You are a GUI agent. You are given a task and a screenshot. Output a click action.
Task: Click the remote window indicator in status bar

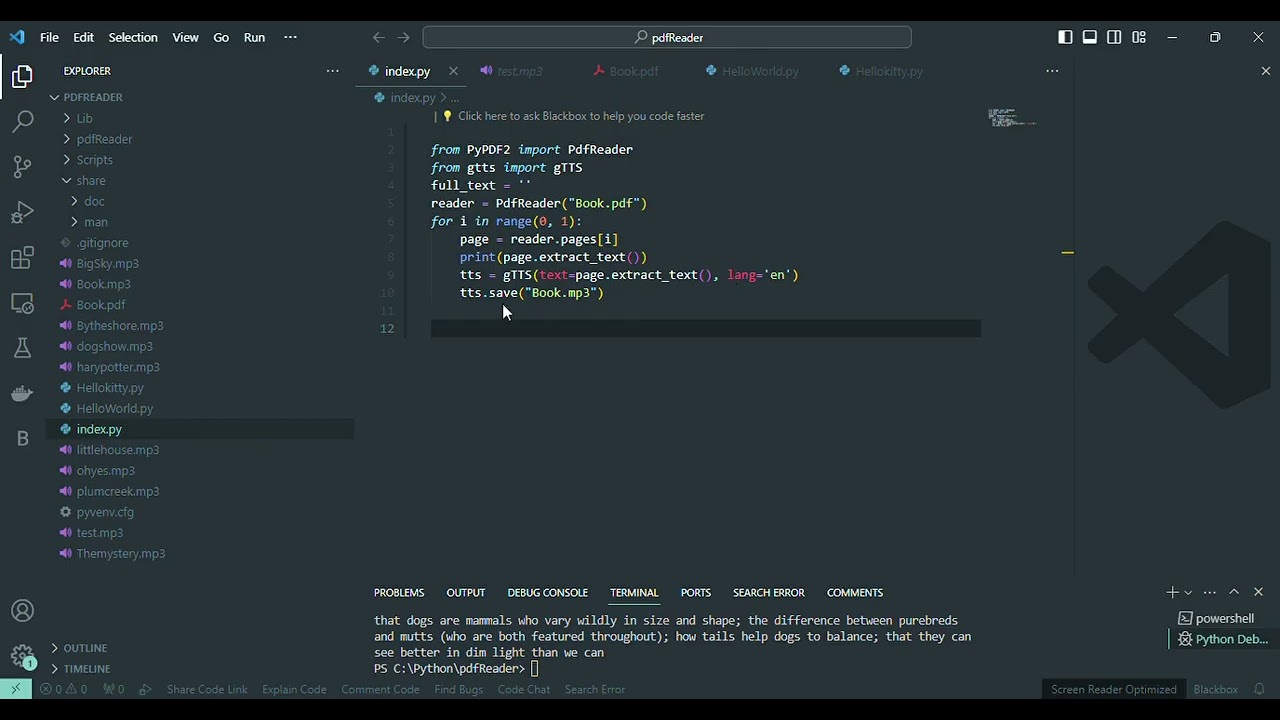click(15, 689)
